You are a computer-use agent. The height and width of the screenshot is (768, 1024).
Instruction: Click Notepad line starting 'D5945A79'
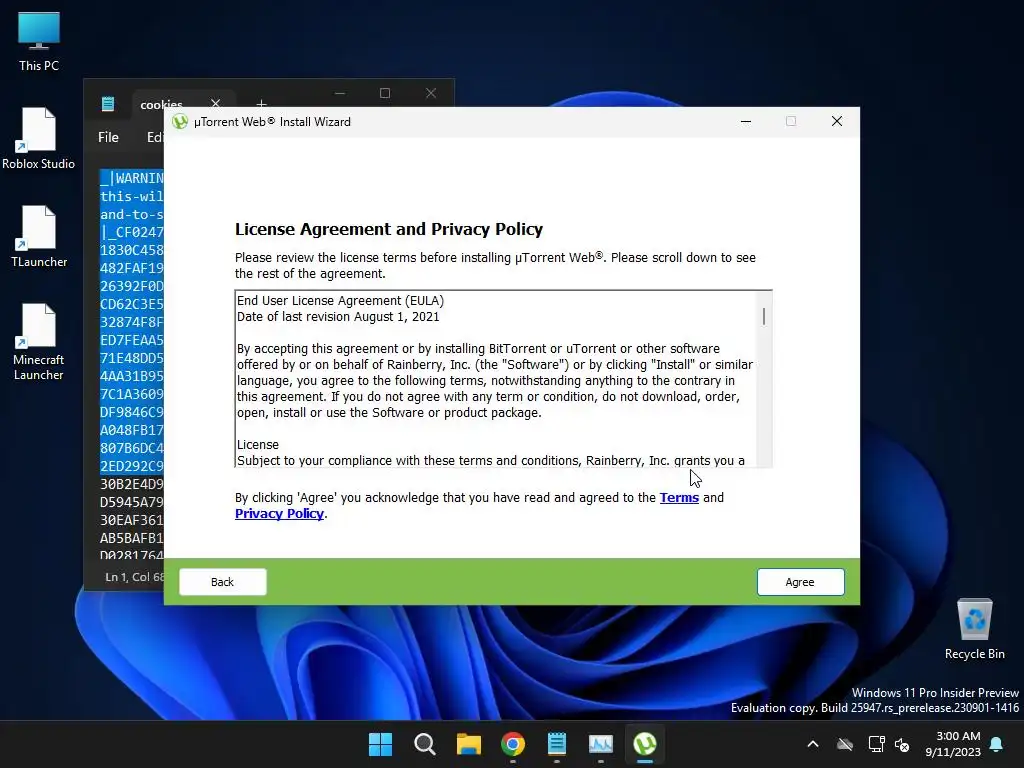coord(132,502)
